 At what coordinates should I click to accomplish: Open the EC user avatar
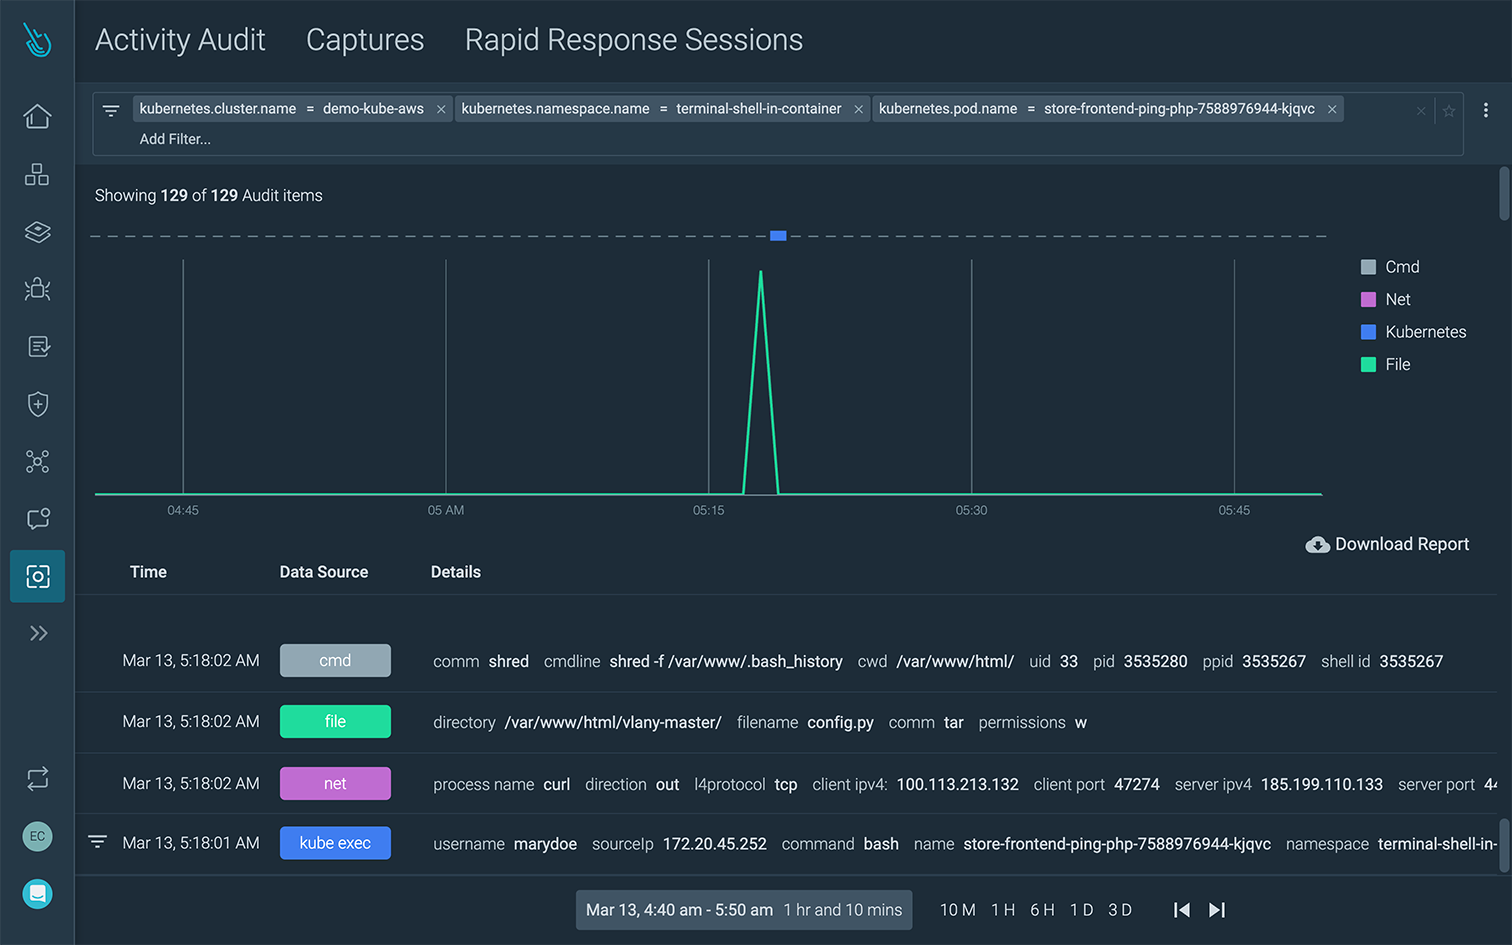[38, 836]
